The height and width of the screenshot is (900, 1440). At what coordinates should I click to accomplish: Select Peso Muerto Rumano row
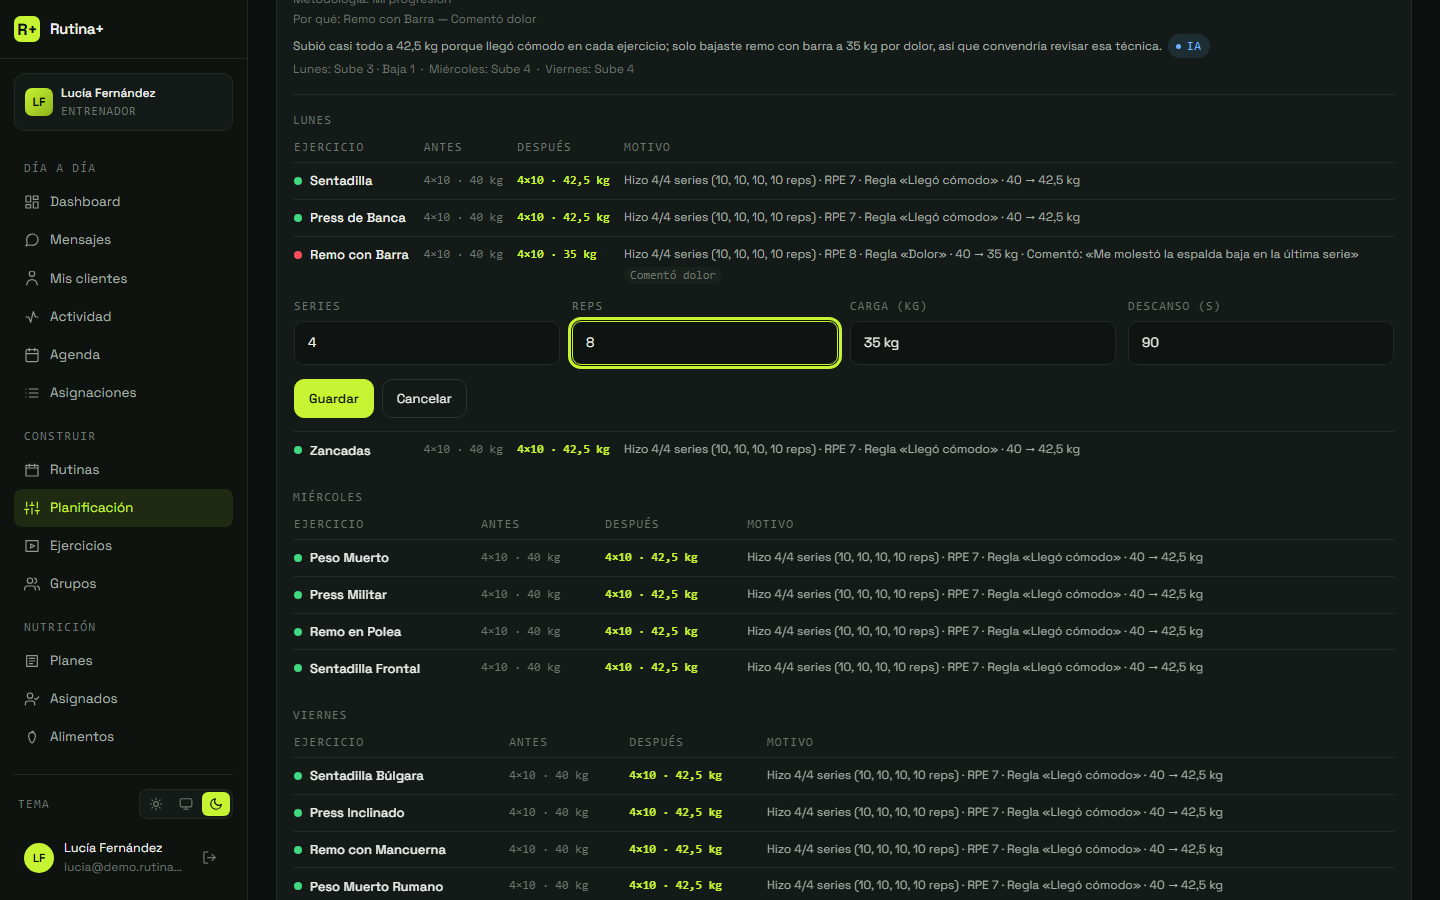pyautogui.click(x=844, y=886)
